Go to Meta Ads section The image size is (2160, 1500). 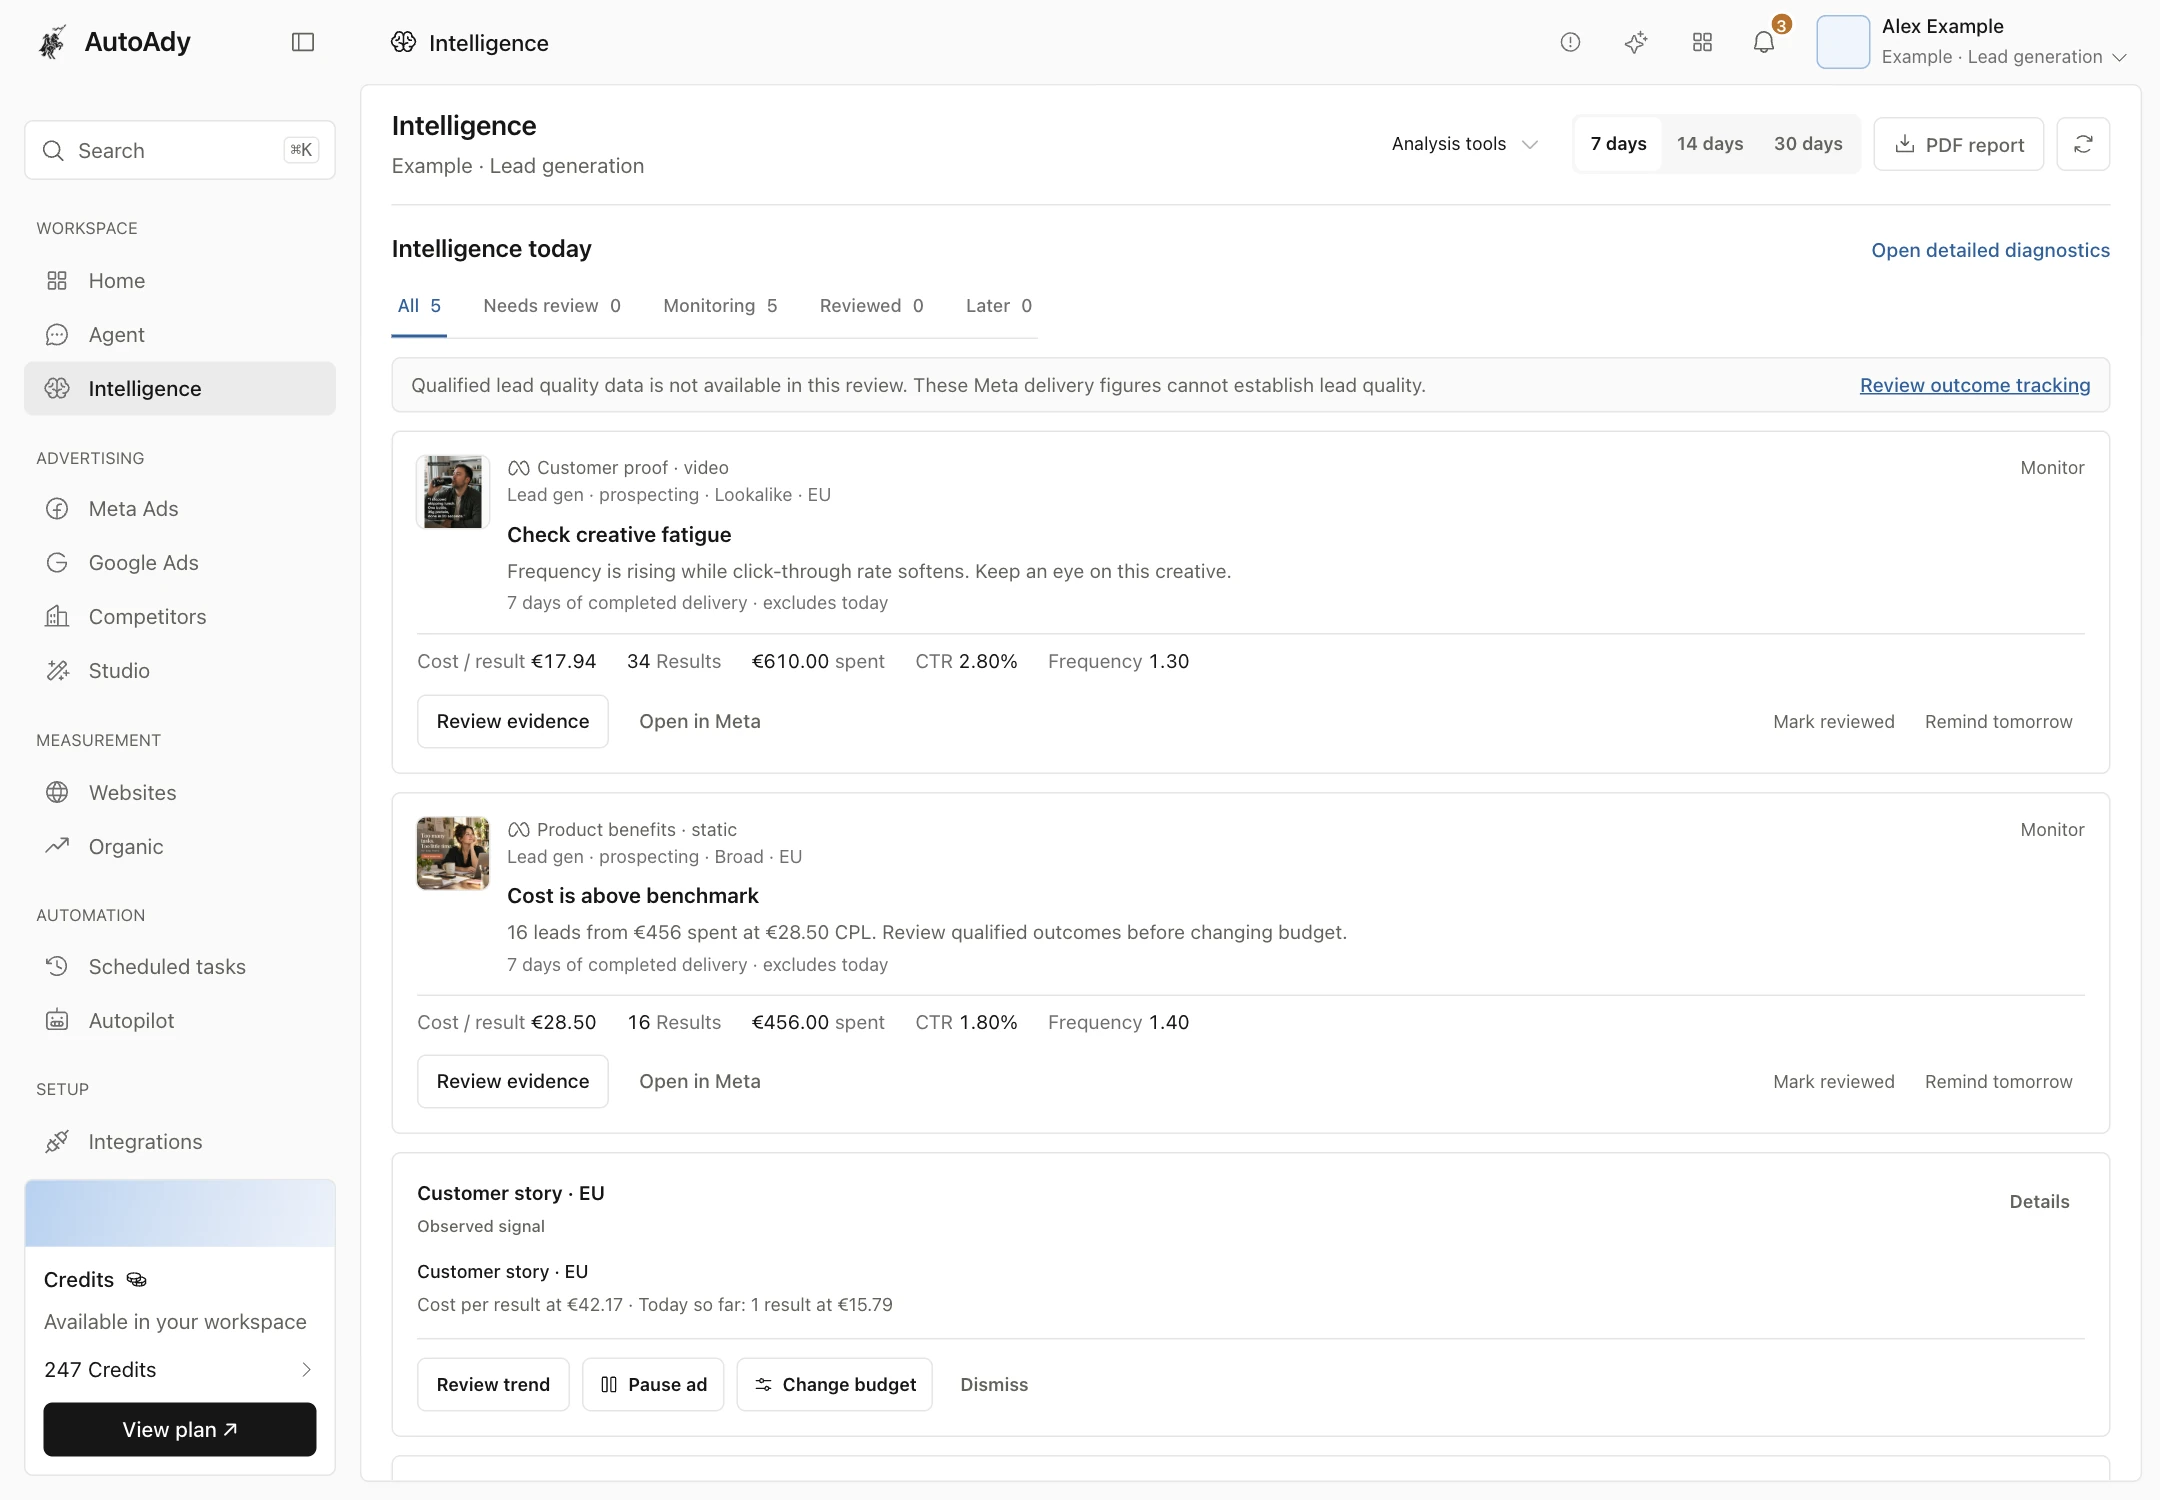coord(180,508)
